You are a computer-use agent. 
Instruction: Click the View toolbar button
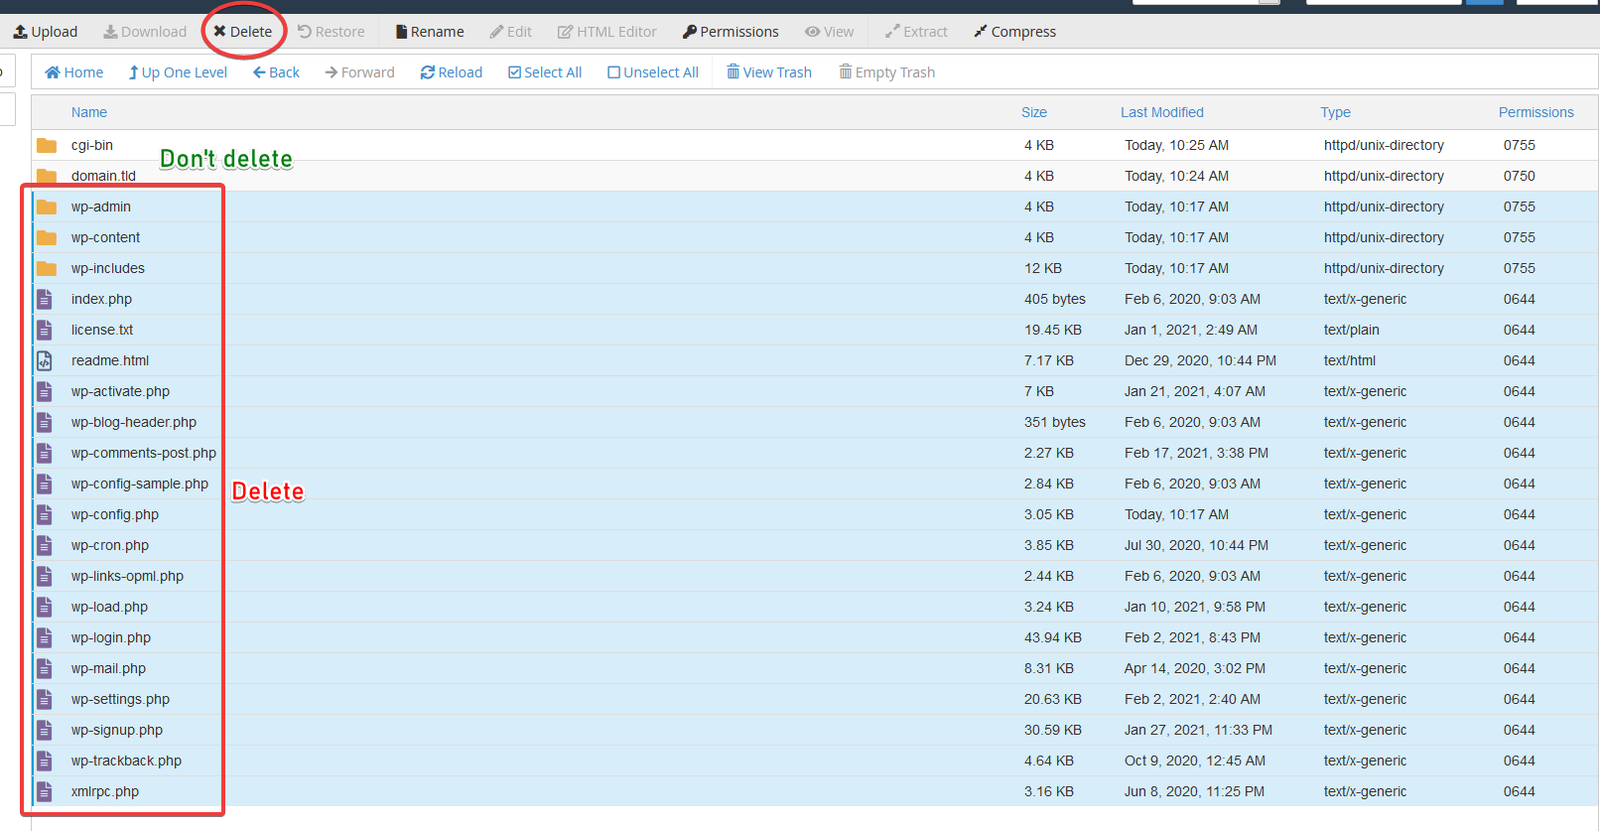(x=830, y=32)
